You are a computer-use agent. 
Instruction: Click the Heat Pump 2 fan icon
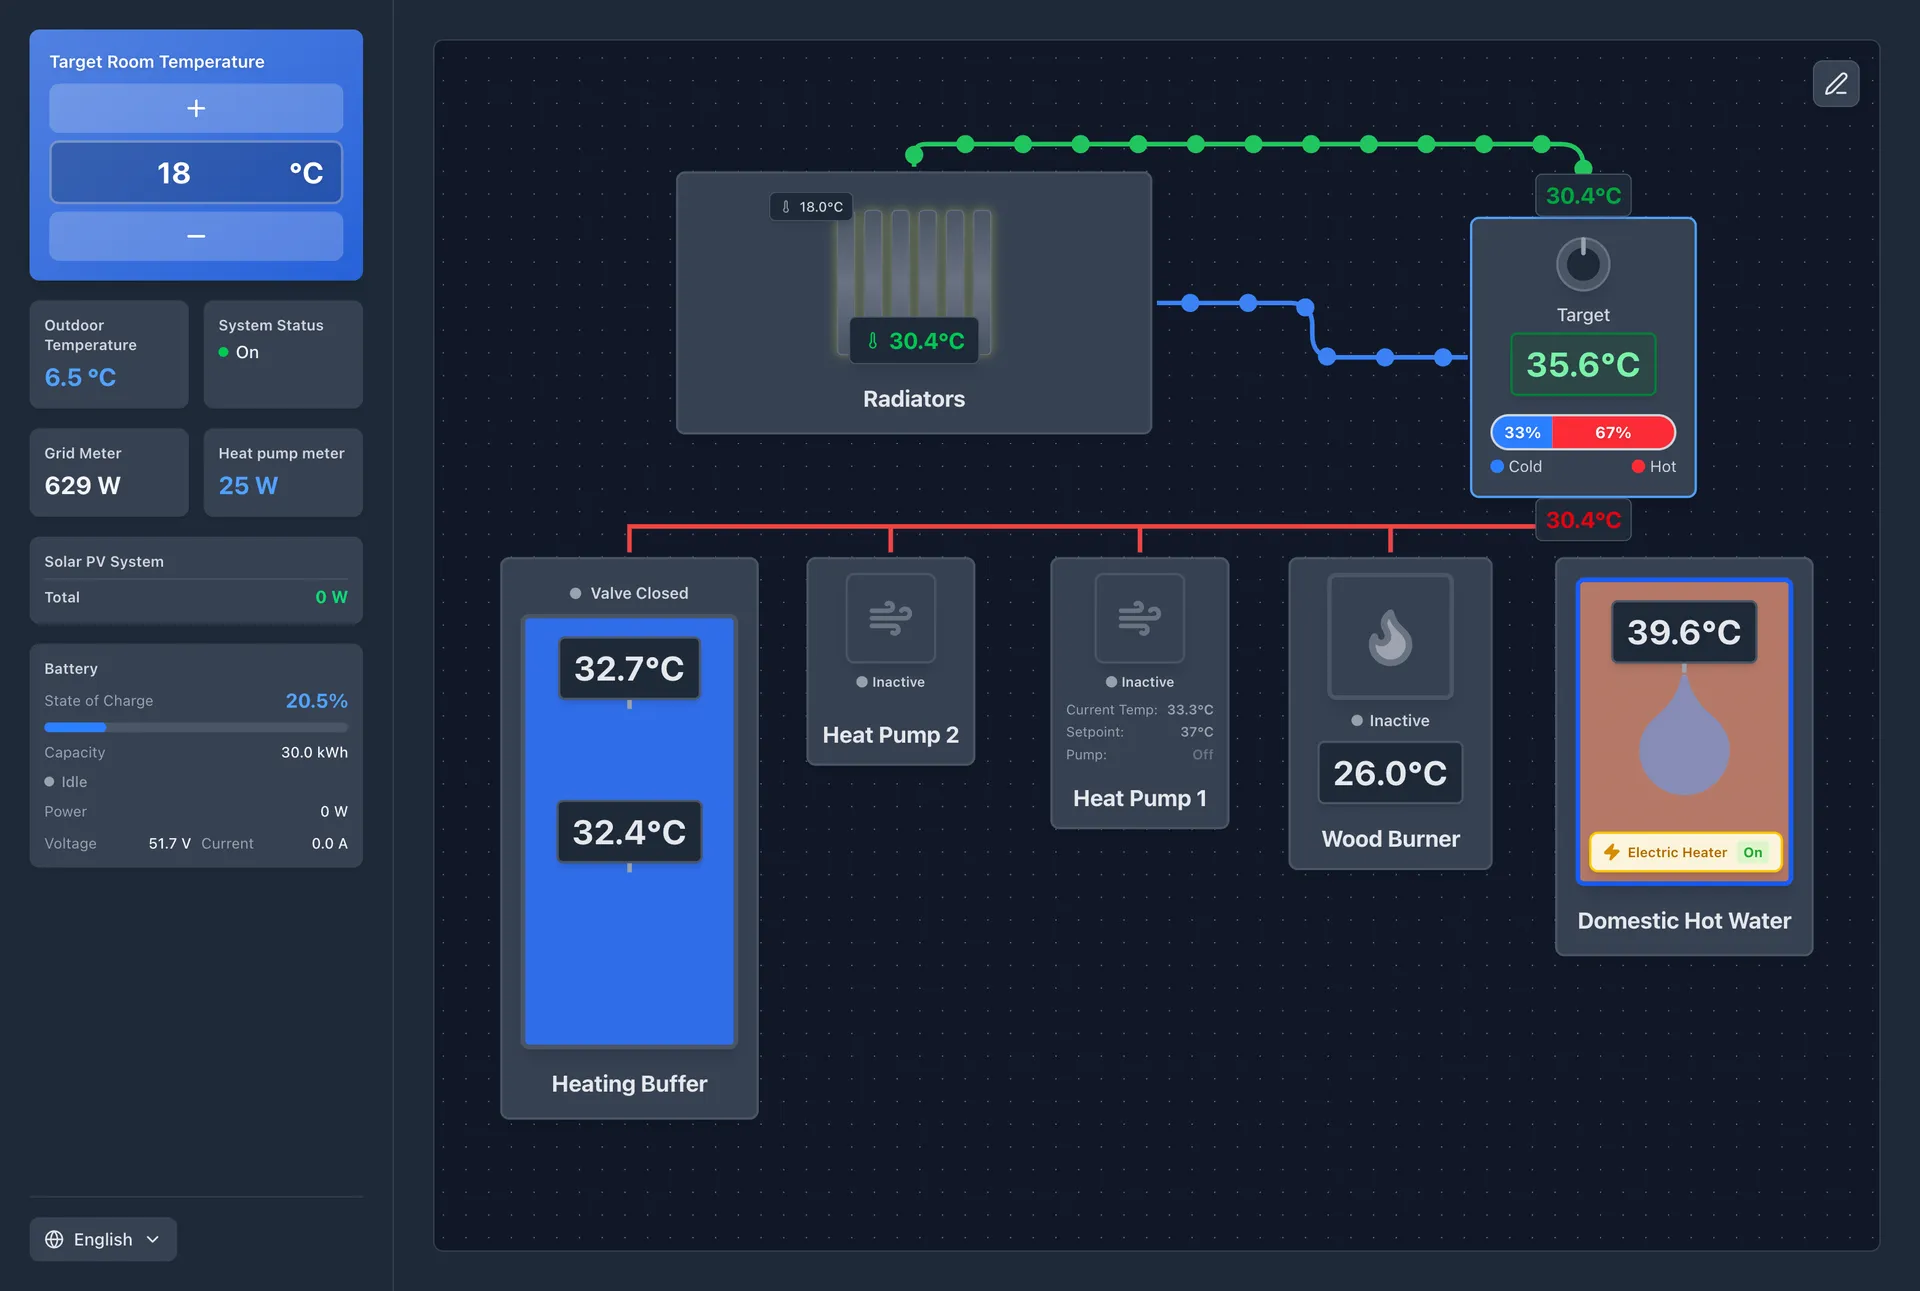(x=890, y=618)
